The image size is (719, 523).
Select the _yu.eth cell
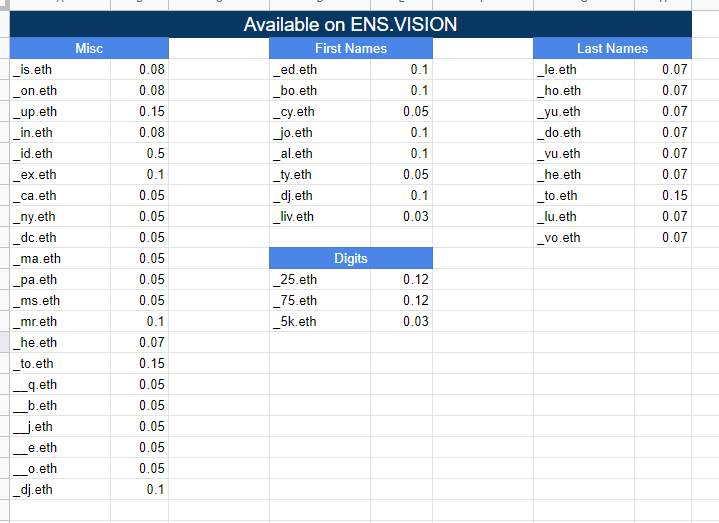click(x=584, y=111)
